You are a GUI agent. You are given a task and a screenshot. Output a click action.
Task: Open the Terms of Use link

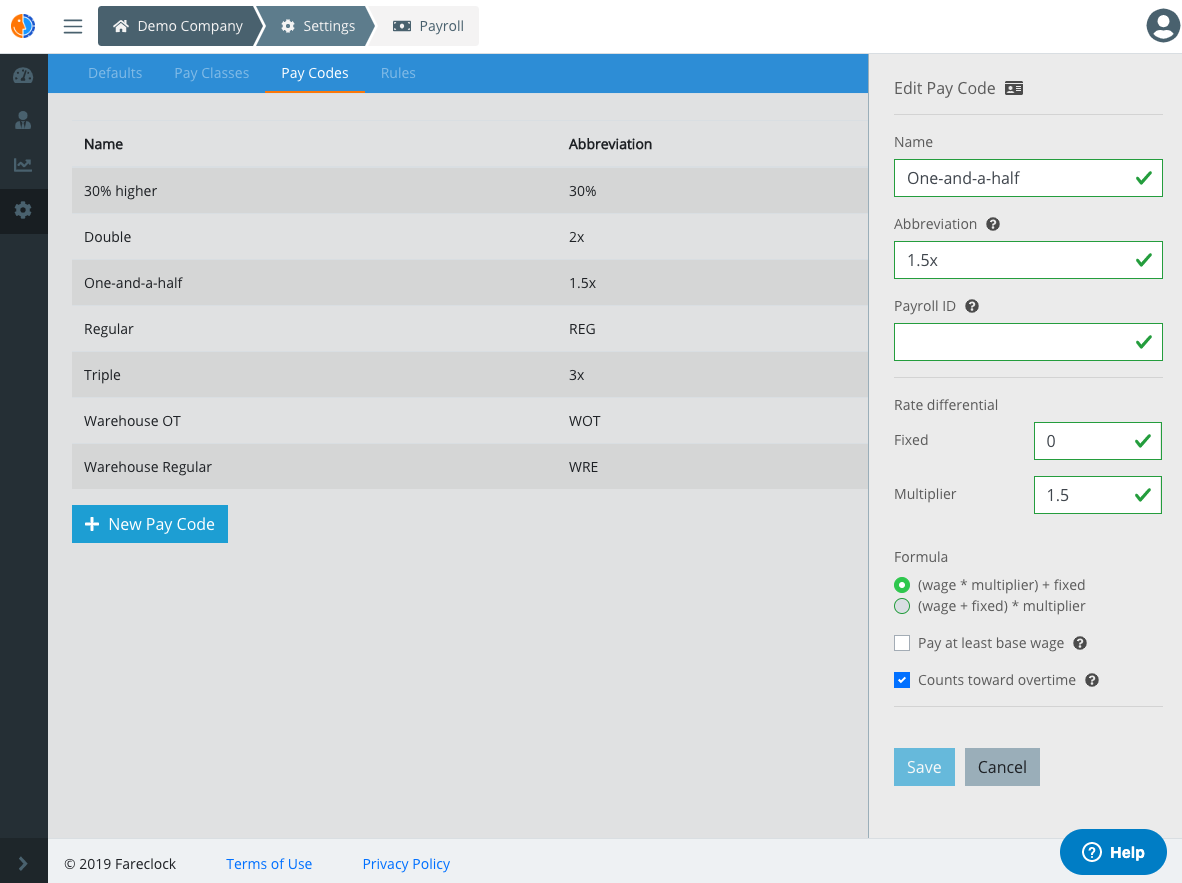[269, 864]
